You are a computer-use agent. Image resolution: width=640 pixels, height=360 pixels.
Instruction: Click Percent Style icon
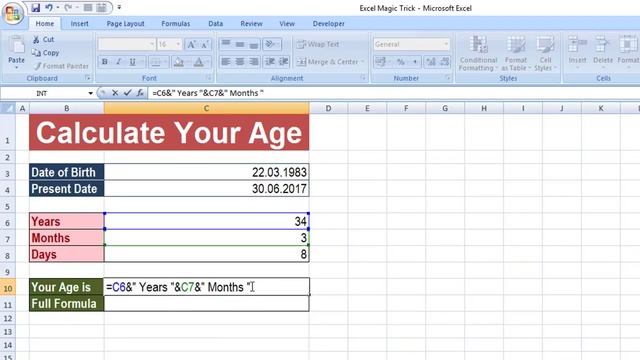pyautogui.click(x=400, y=62)
